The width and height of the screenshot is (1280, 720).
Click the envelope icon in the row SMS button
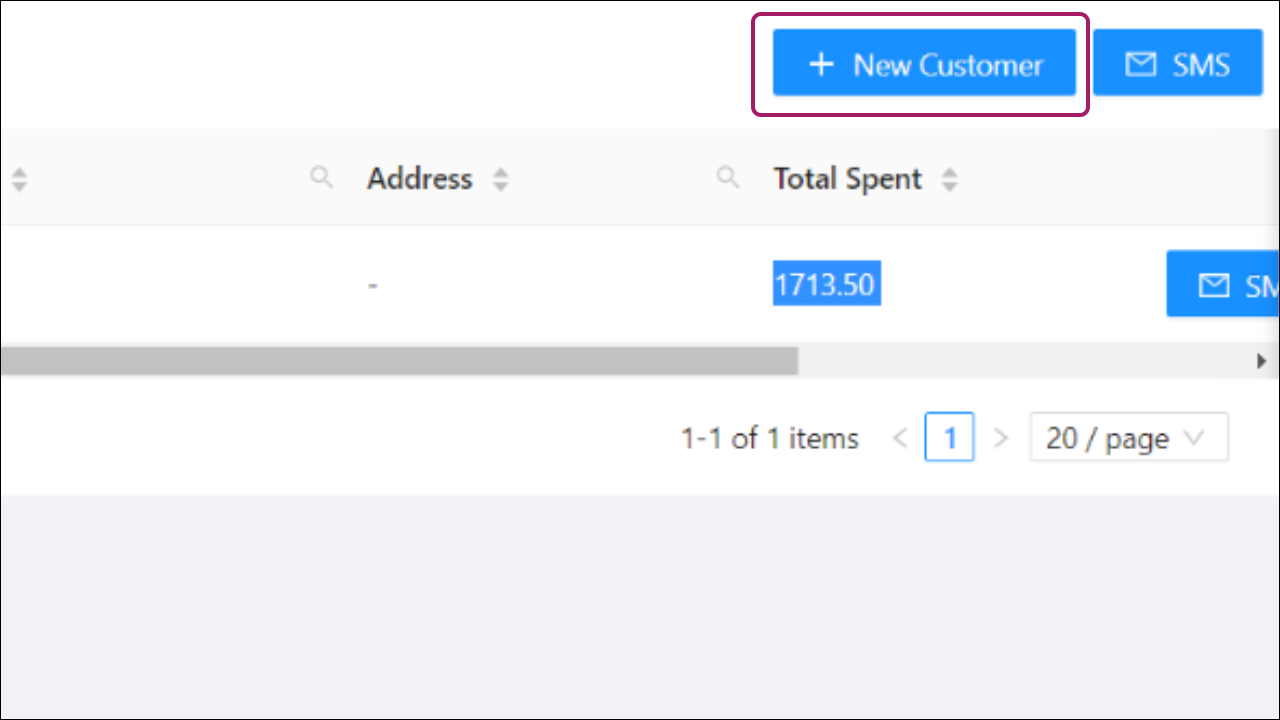1214,286
